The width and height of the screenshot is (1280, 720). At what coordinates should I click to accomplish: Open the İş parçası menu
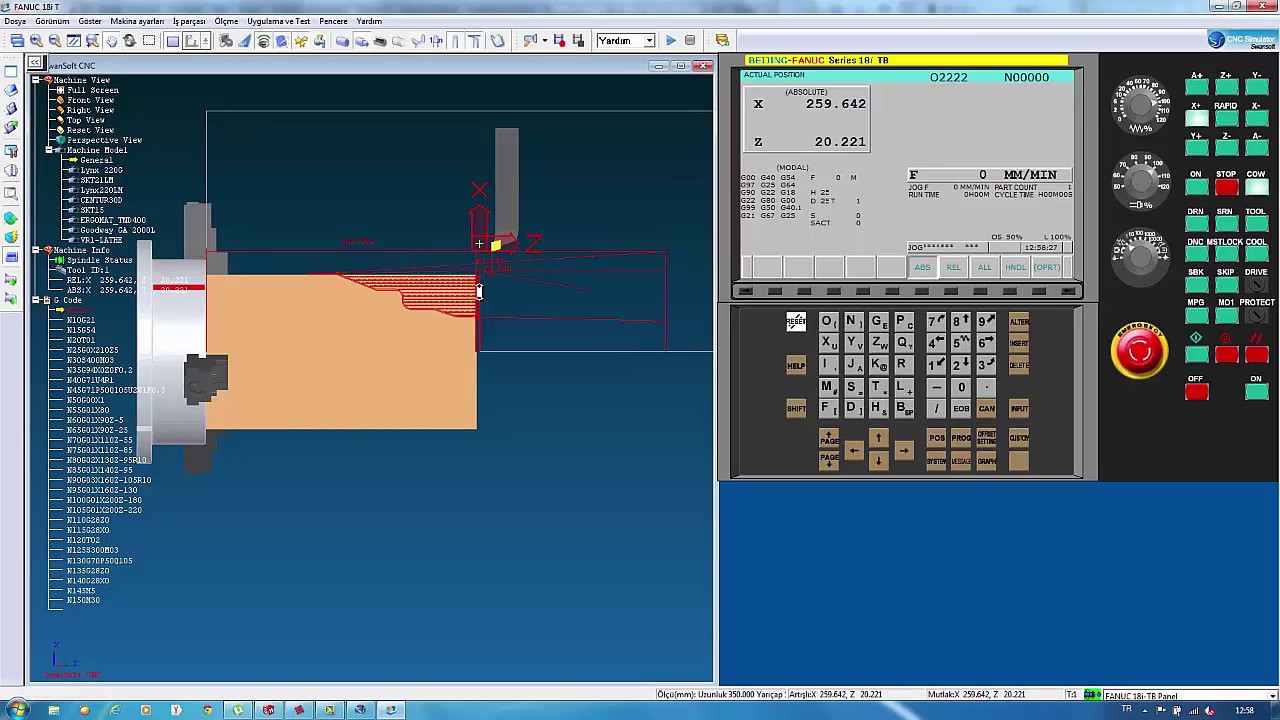189,21
